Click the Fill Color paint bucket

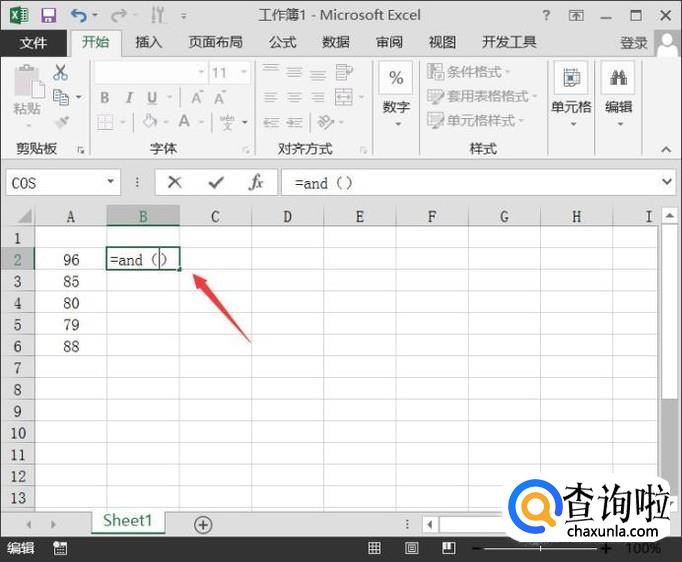[150, 121]
